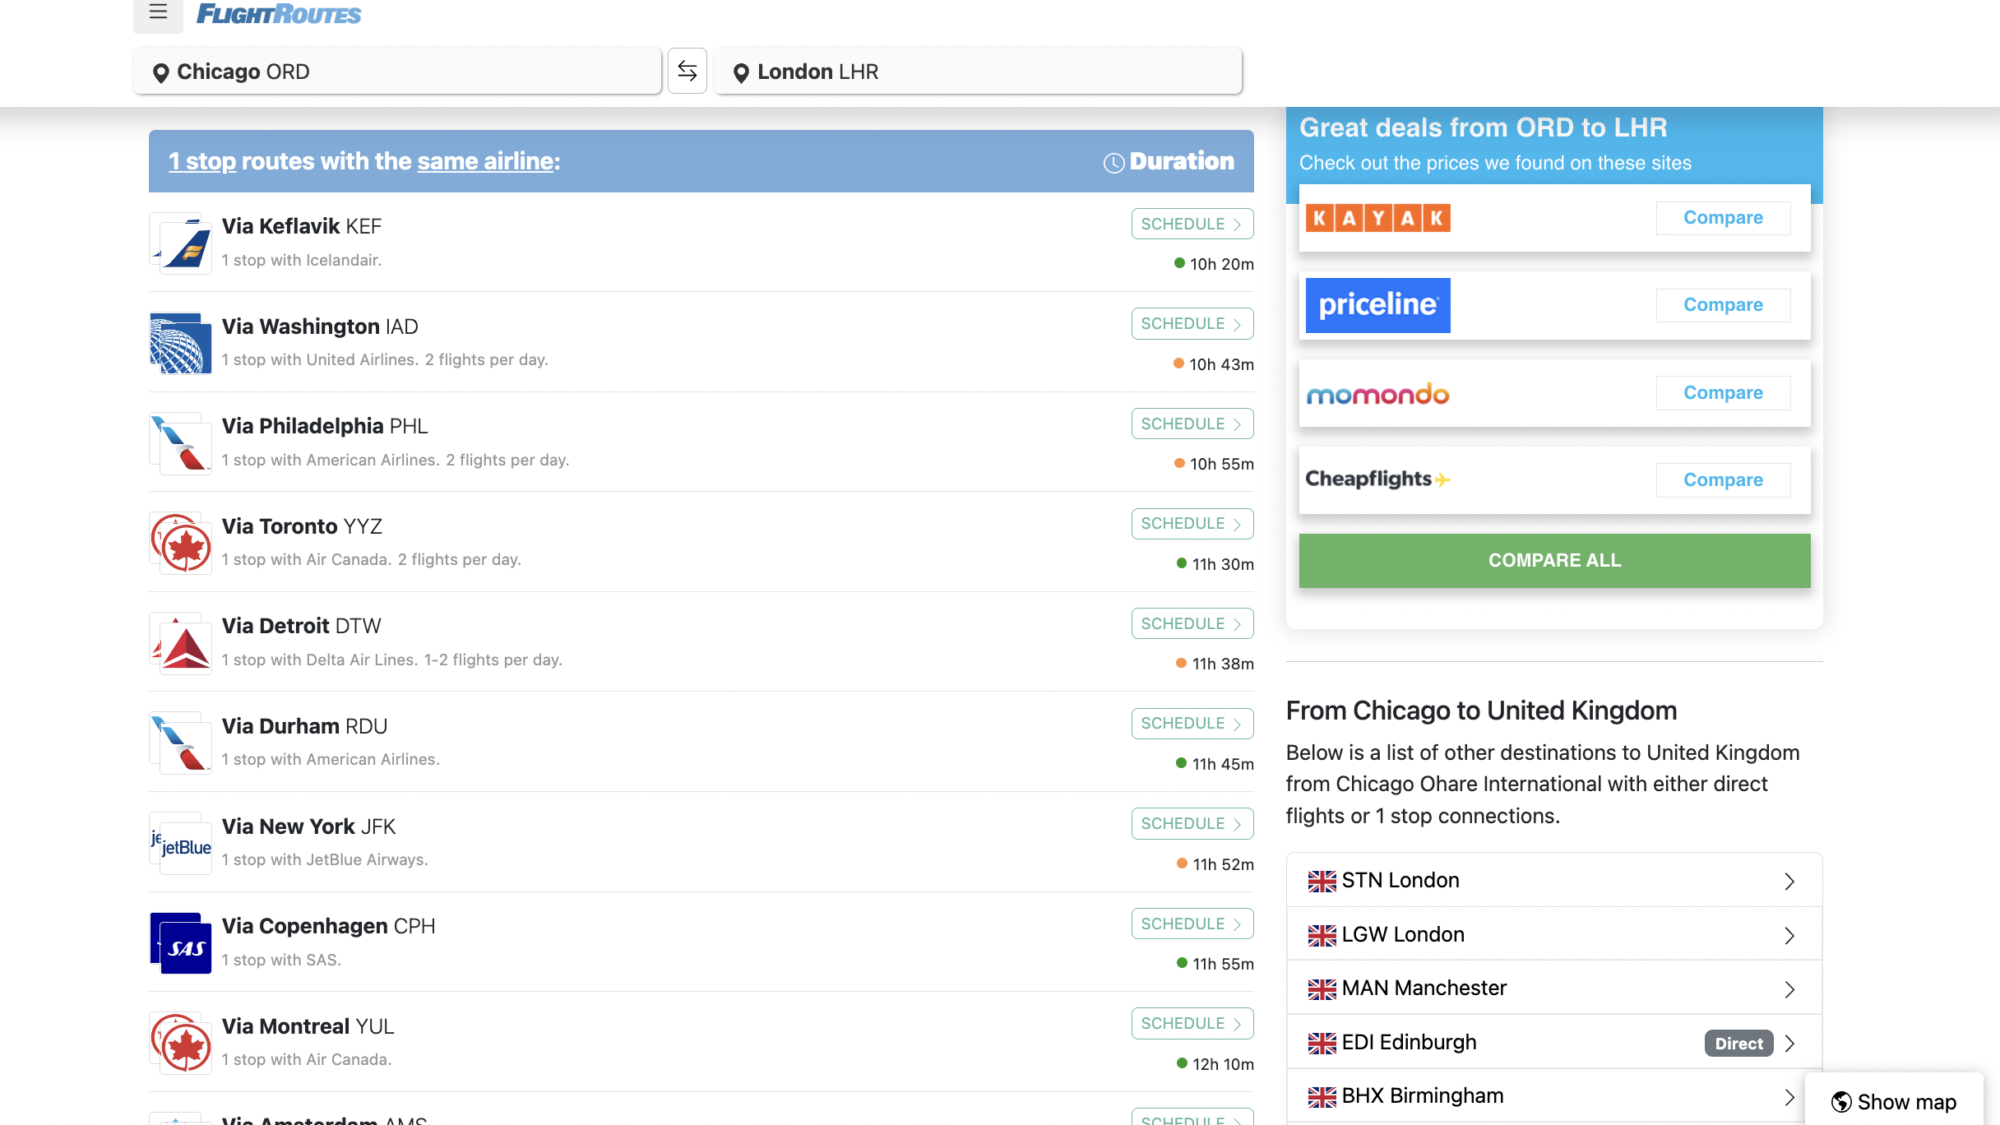The width and height of the screenshot is (2000, 1125).
Task: Click '1 stop with JetBlue Airways' text
Action: [325, 860]
